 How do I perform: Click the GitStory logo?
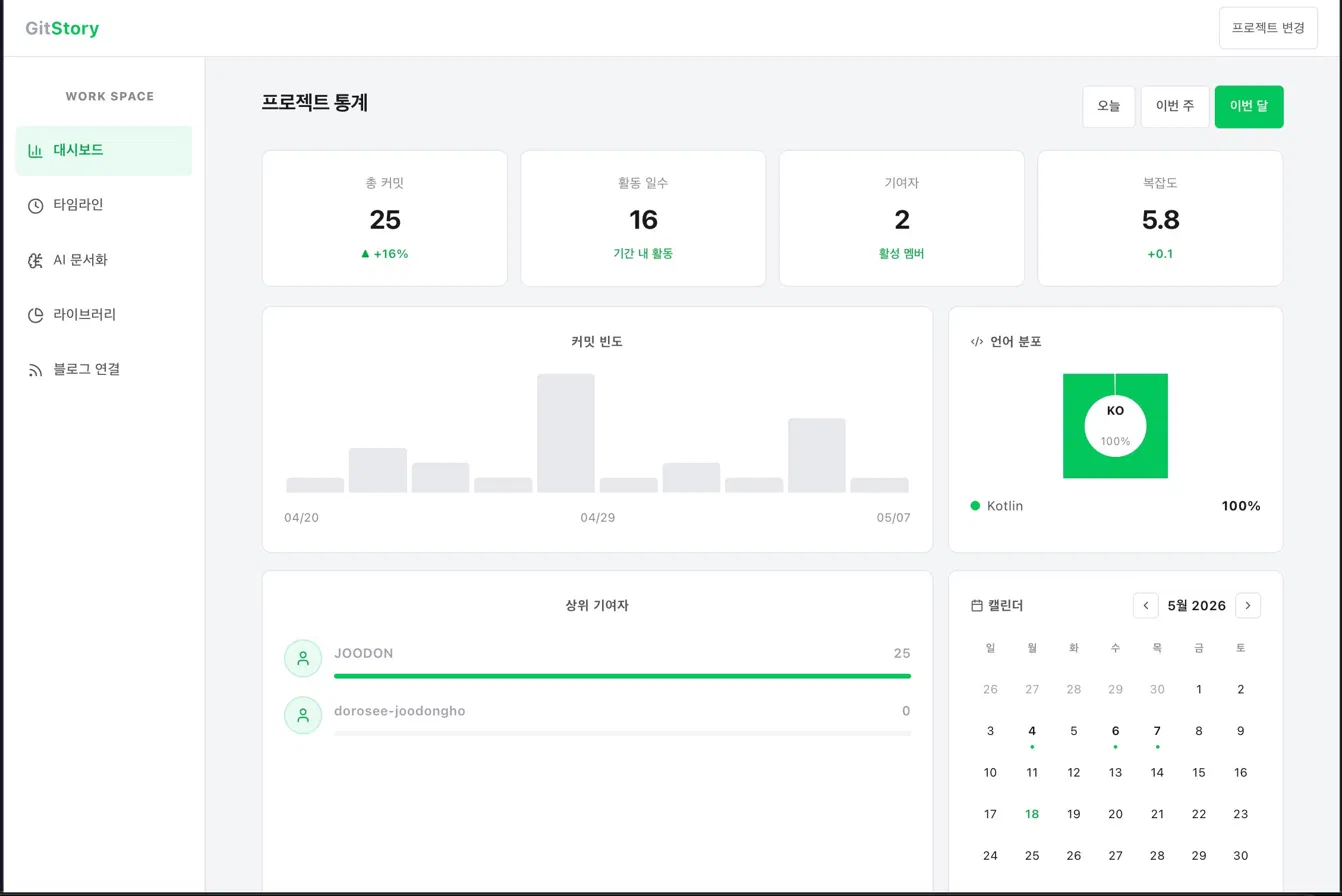[62, 29]
